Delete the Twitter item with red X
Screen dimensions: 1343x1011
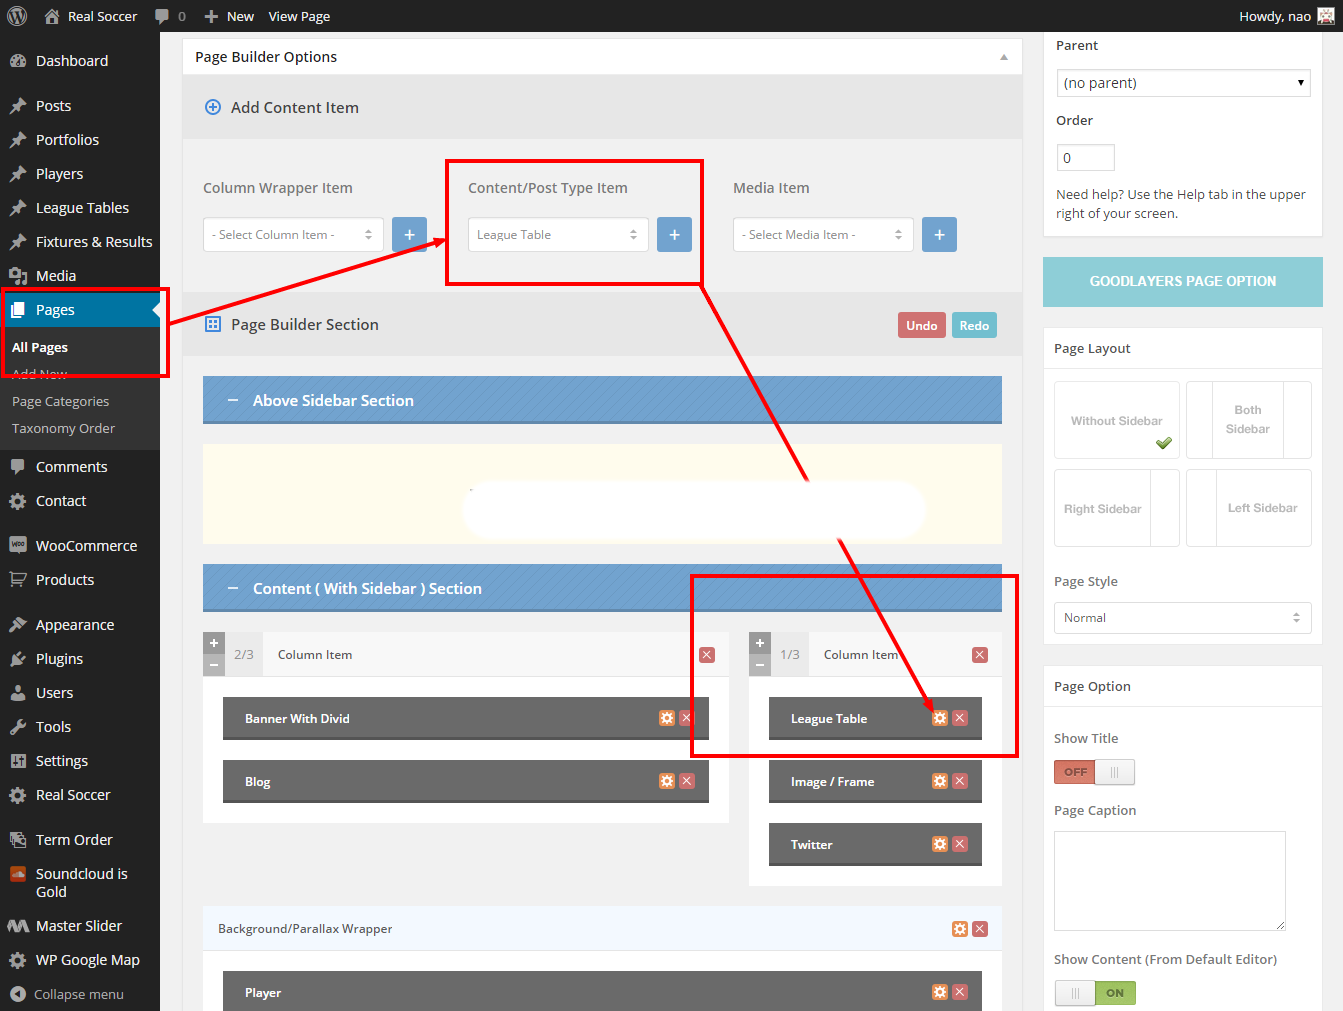[x=960, y=844]
